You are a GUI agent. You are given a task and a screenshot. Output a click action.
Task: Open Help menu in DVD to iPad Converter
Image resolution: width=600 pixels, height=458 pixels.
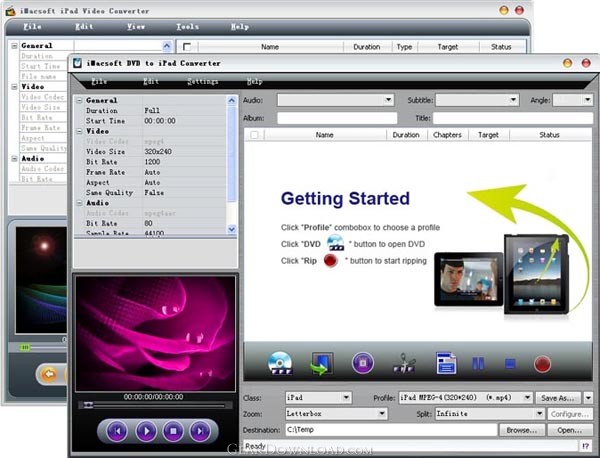click(x=254, y=81)
